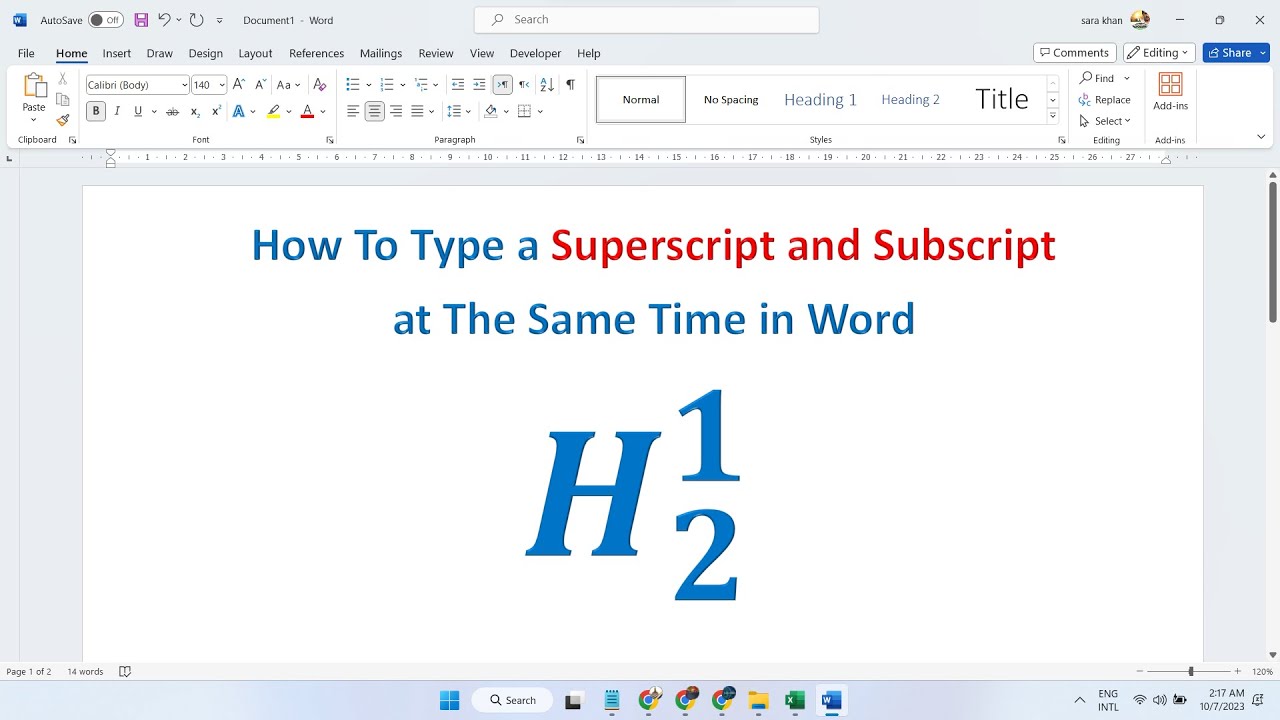Click the Cut scissors icon
The image size is (1280, 720).
63,78
